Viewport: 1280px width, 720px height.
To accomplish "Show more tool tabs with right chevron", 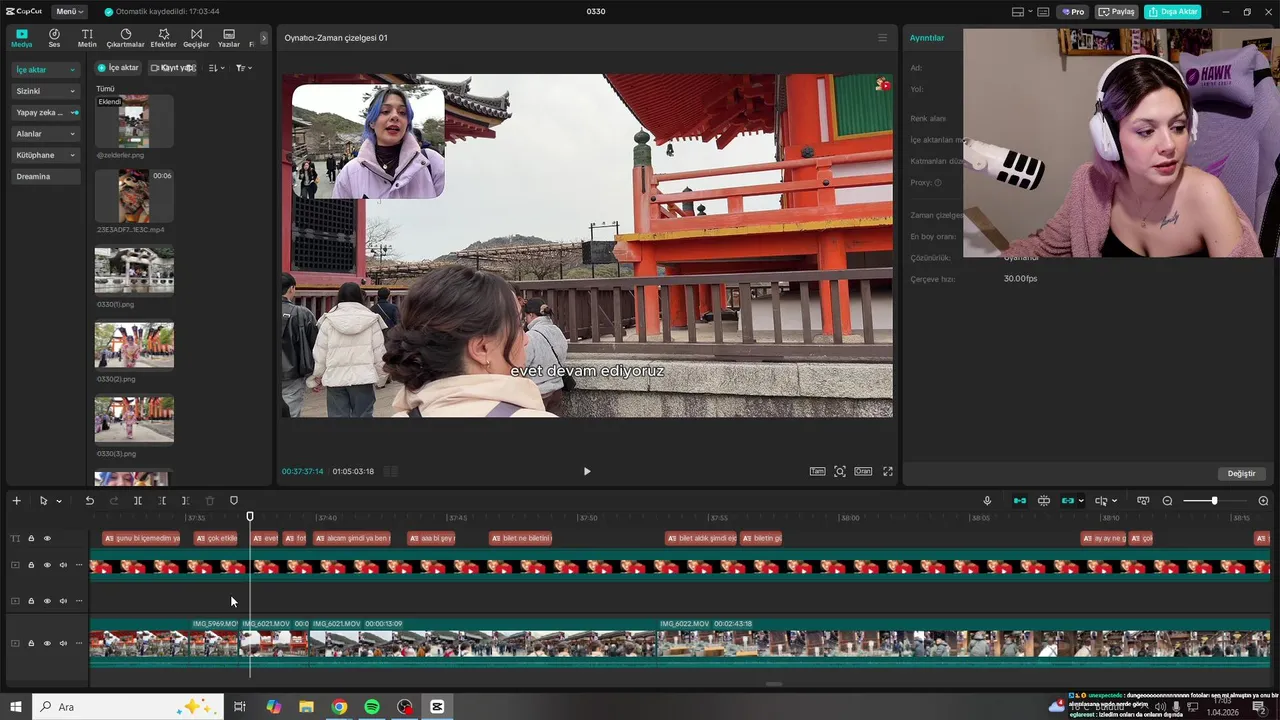I will pos(264,38).
